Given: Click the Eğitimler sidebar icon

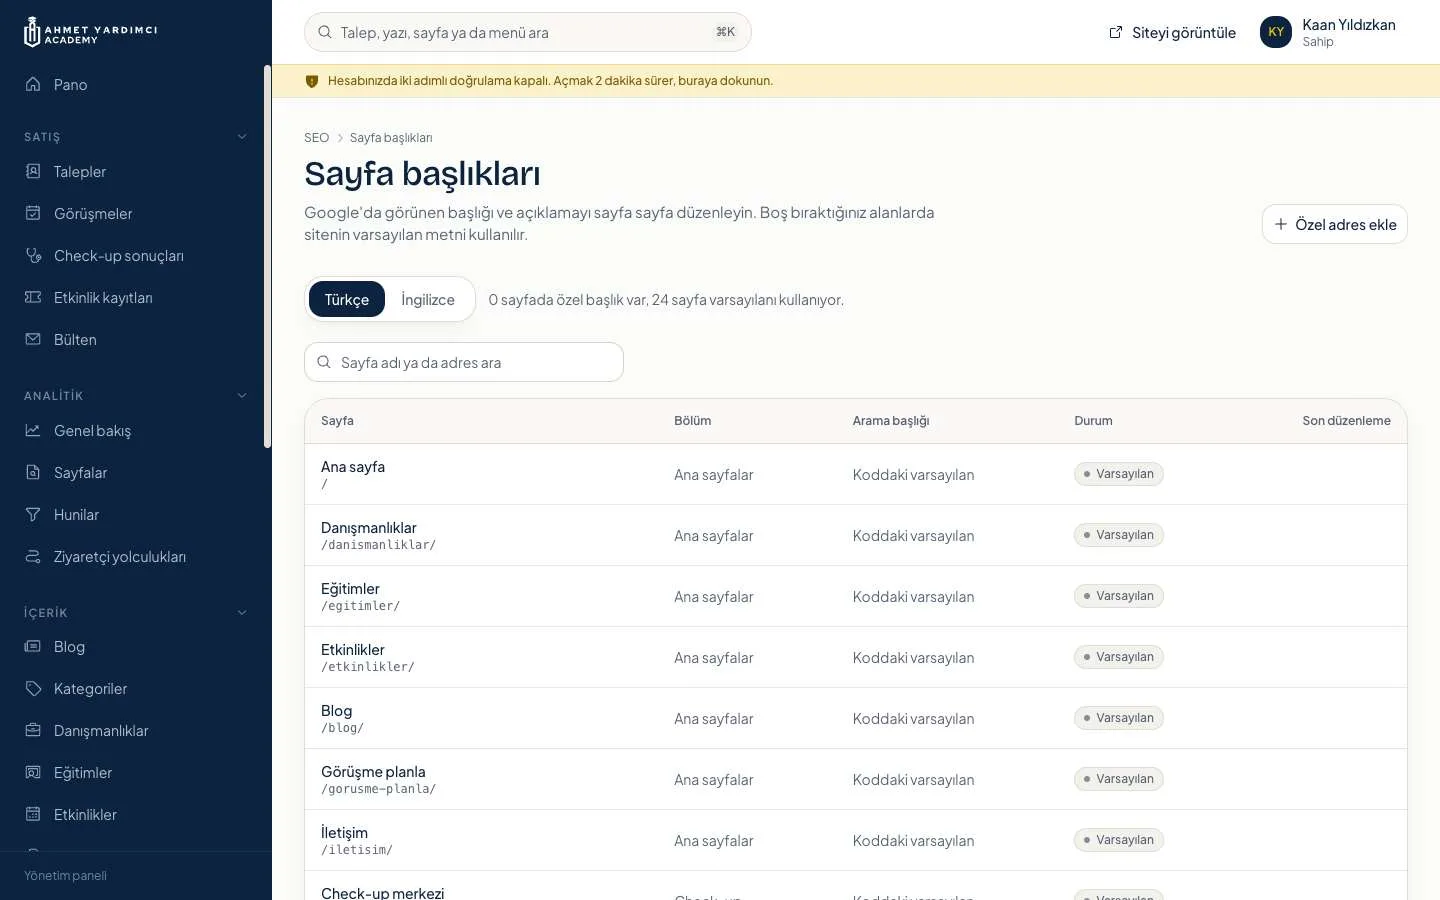Looking at the screenshot, I should click(x=33, y=772).
